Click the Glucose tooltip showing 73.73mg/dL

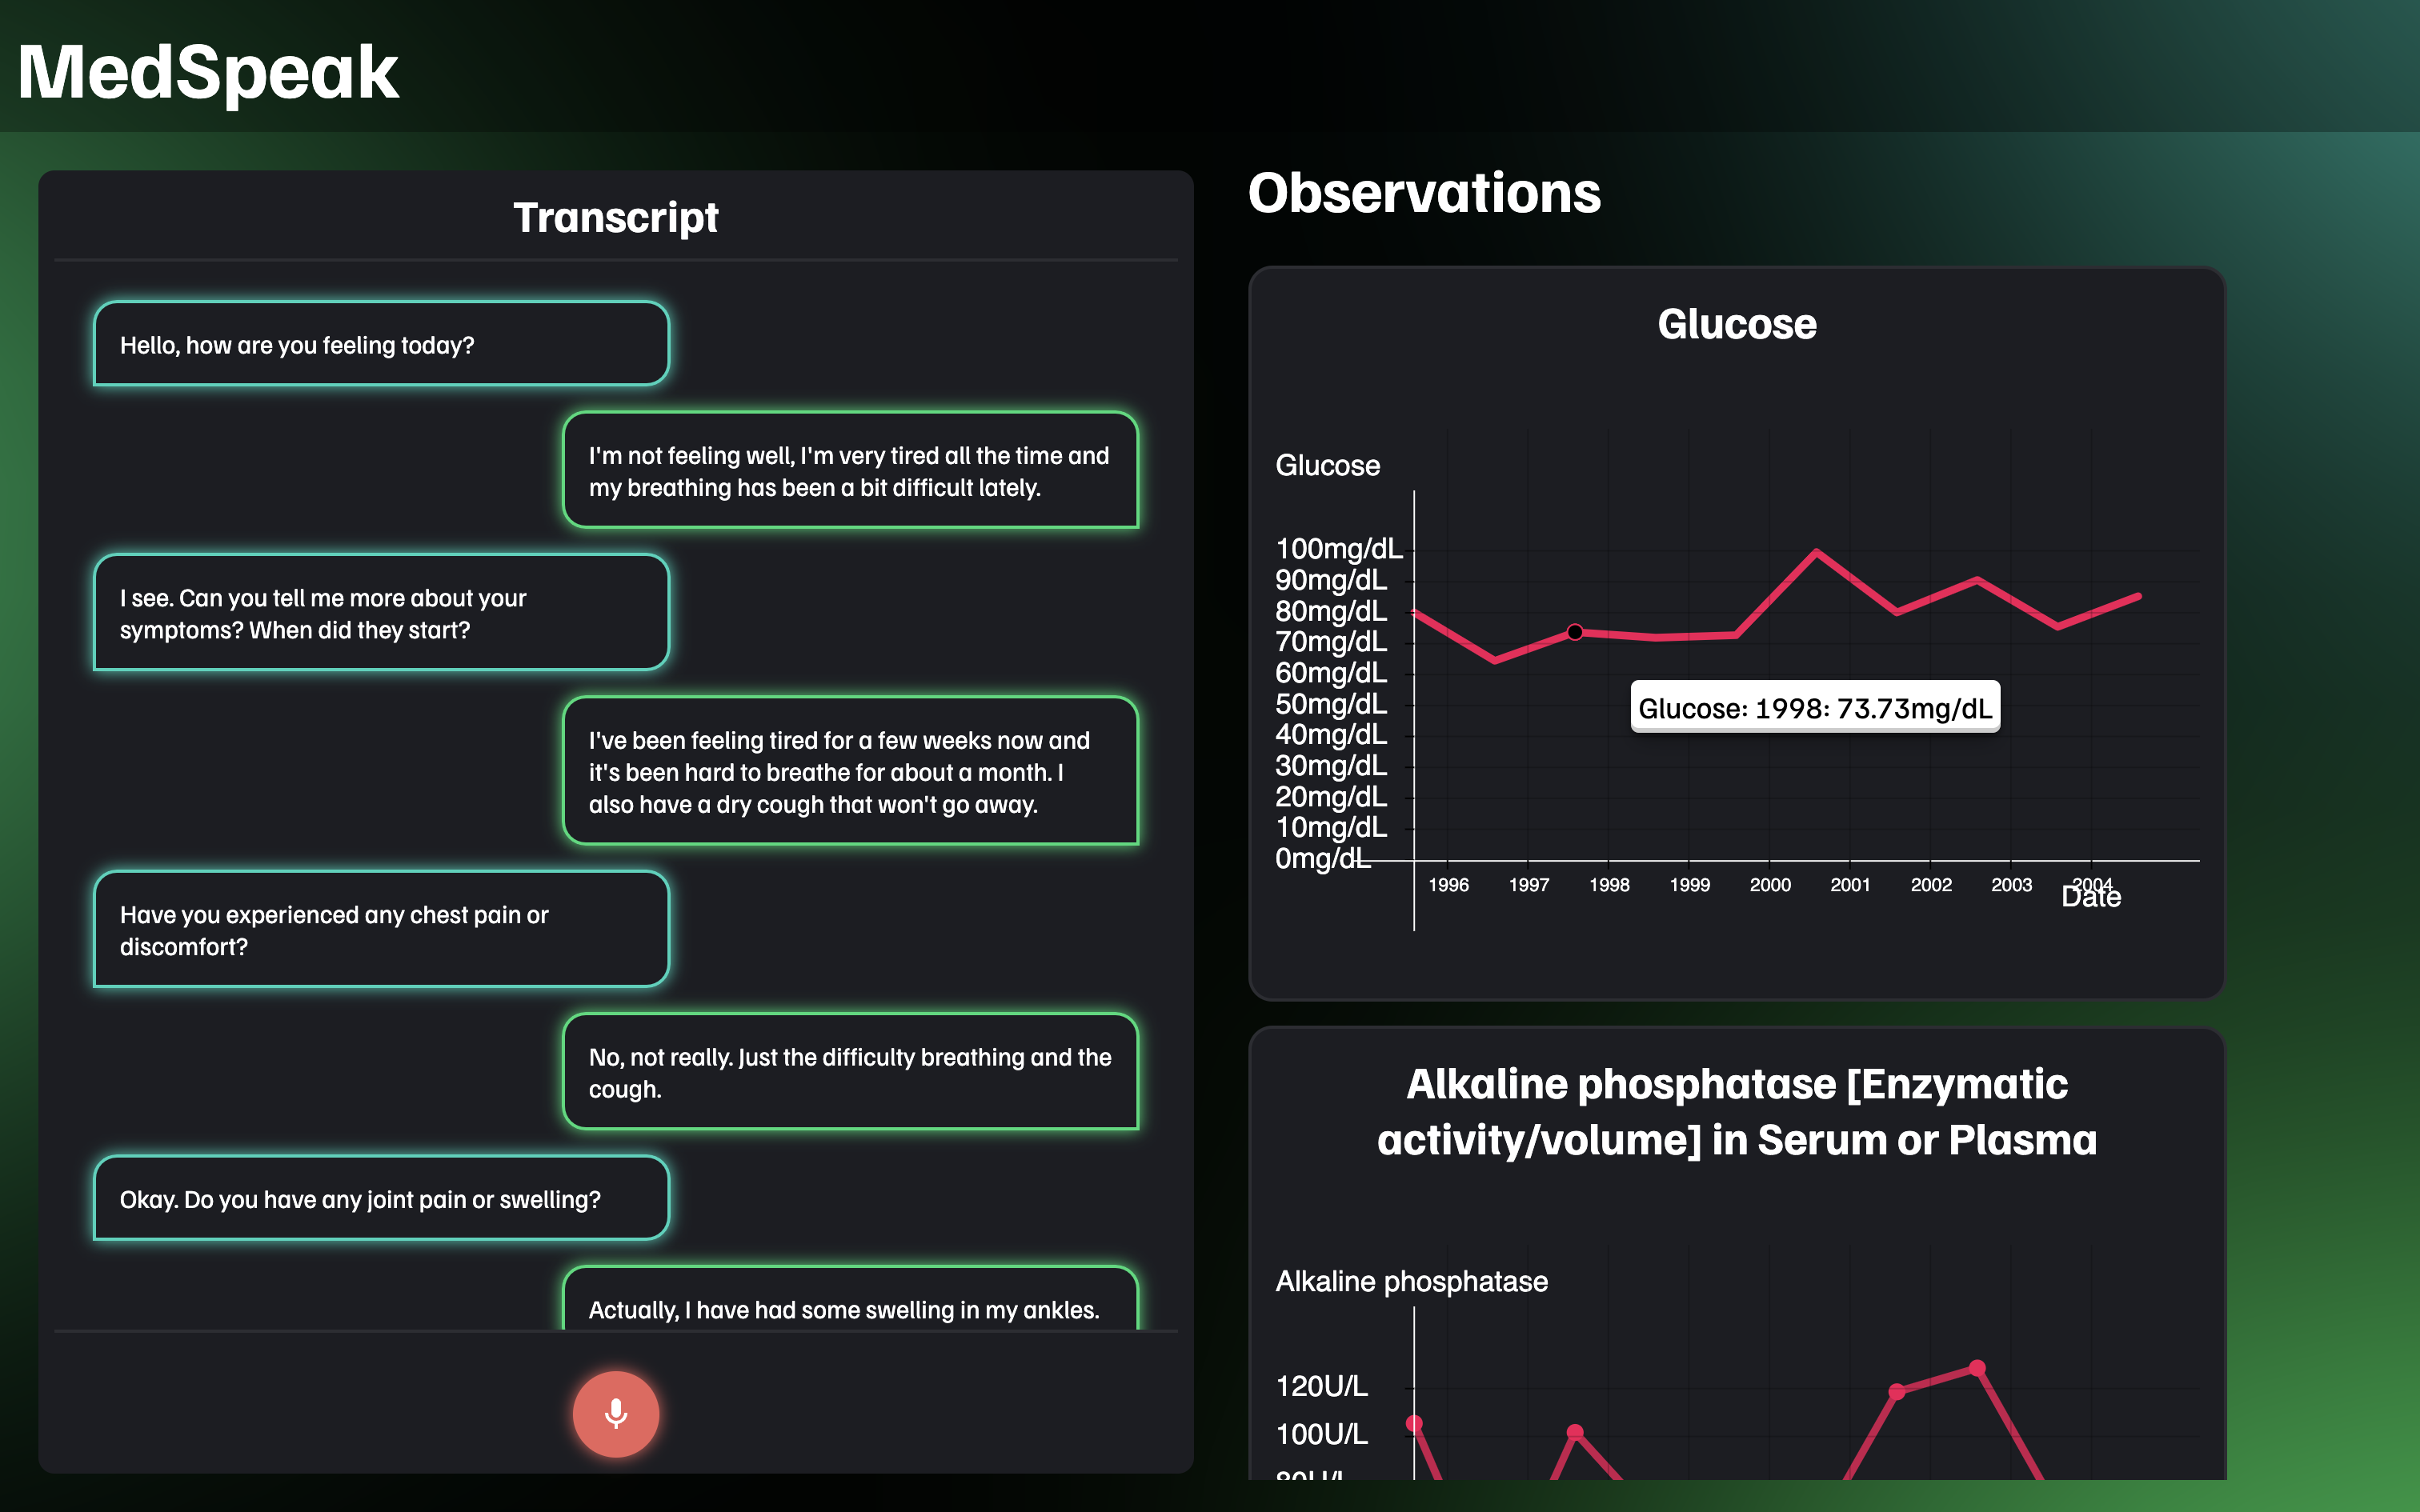[1814, 708]
